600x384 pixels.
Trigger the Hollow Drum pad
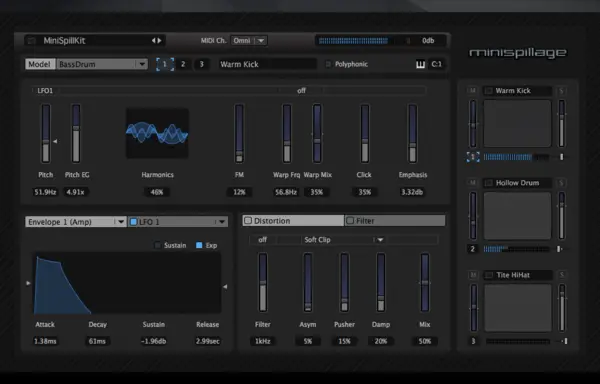pos(517,216)
